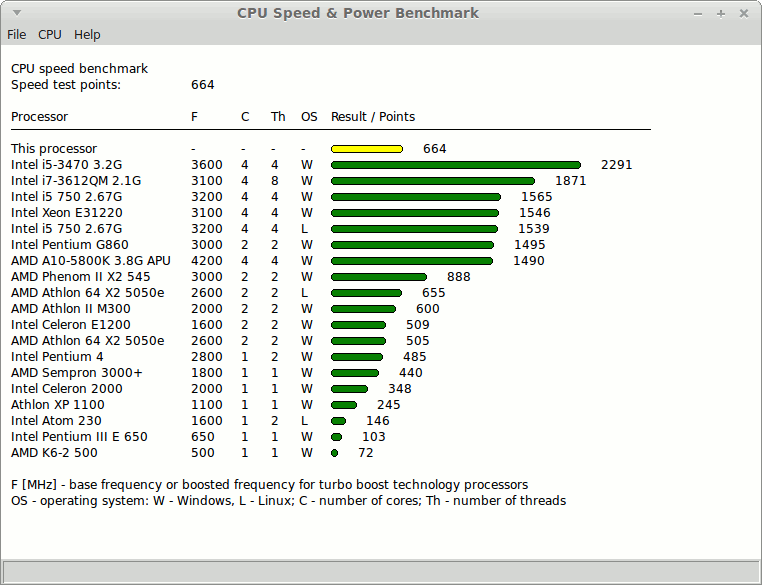Click the Intel Atom 230 result bar
This screenshot has height=585, width=762.
[338, 421]
